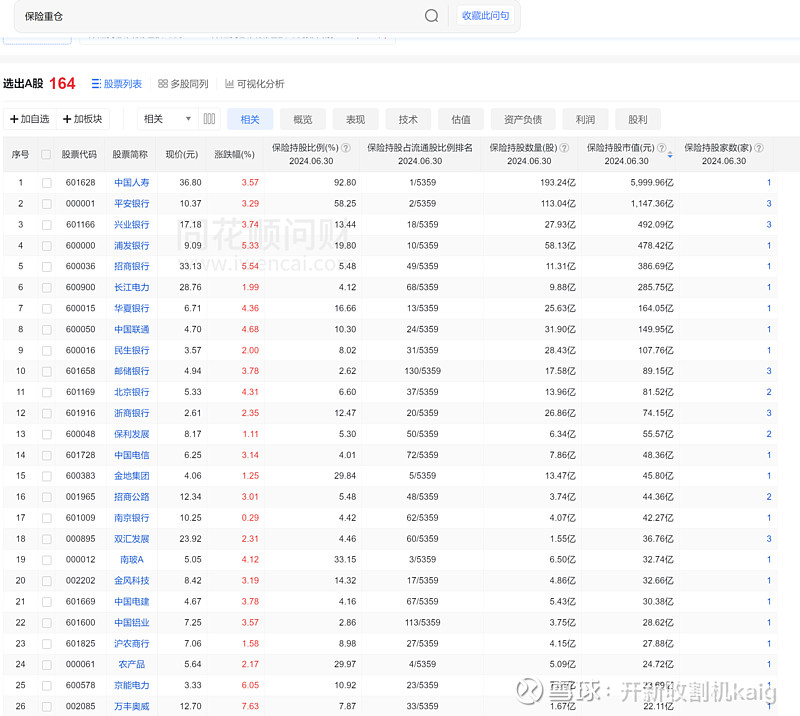Open the 邮储银行 stock link
This screenshot has height=716, width=800.
coord(132,371)
